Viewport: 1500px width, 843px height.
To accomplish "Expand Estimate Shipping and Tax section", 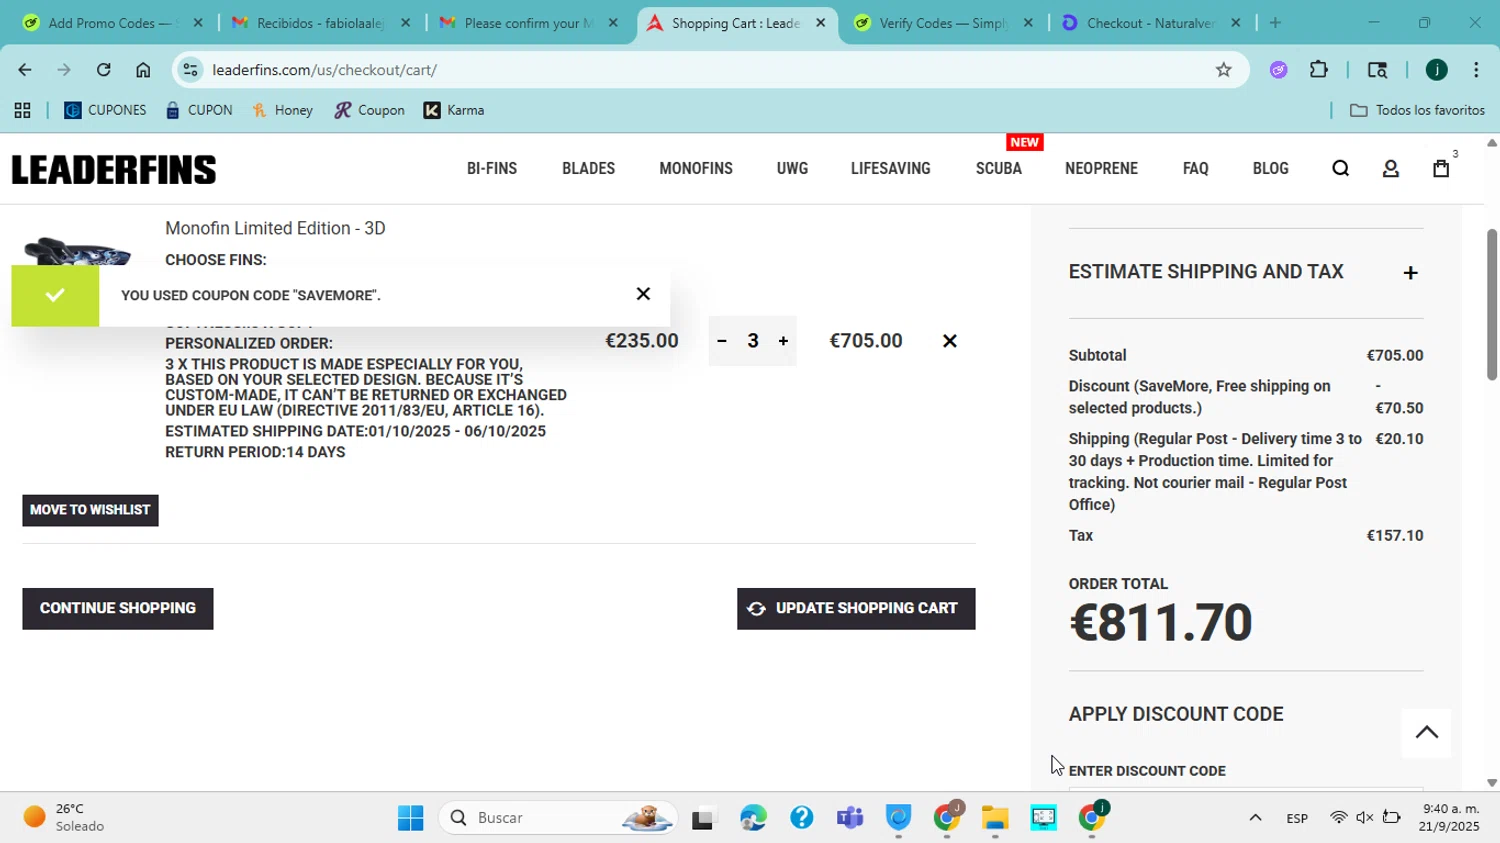I will pos(1410,273).
